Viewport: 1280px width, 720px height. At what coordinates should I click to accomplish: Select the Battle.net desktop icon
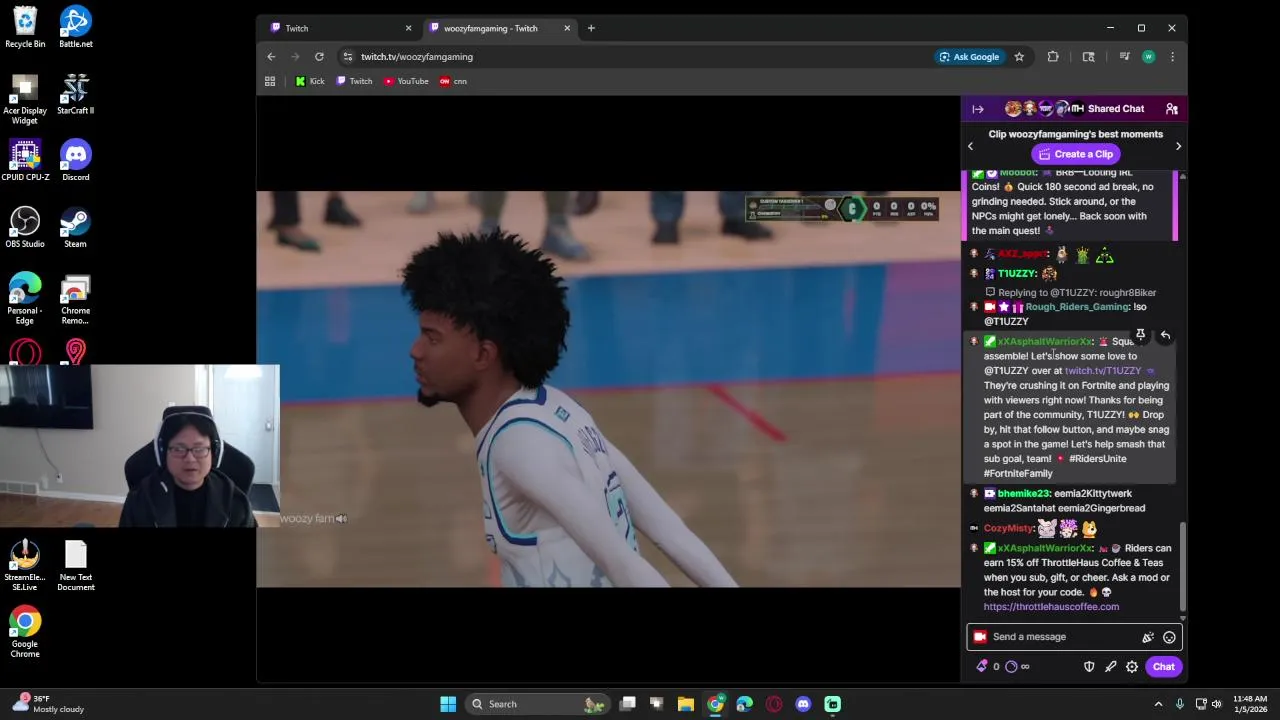click(76, 27)
